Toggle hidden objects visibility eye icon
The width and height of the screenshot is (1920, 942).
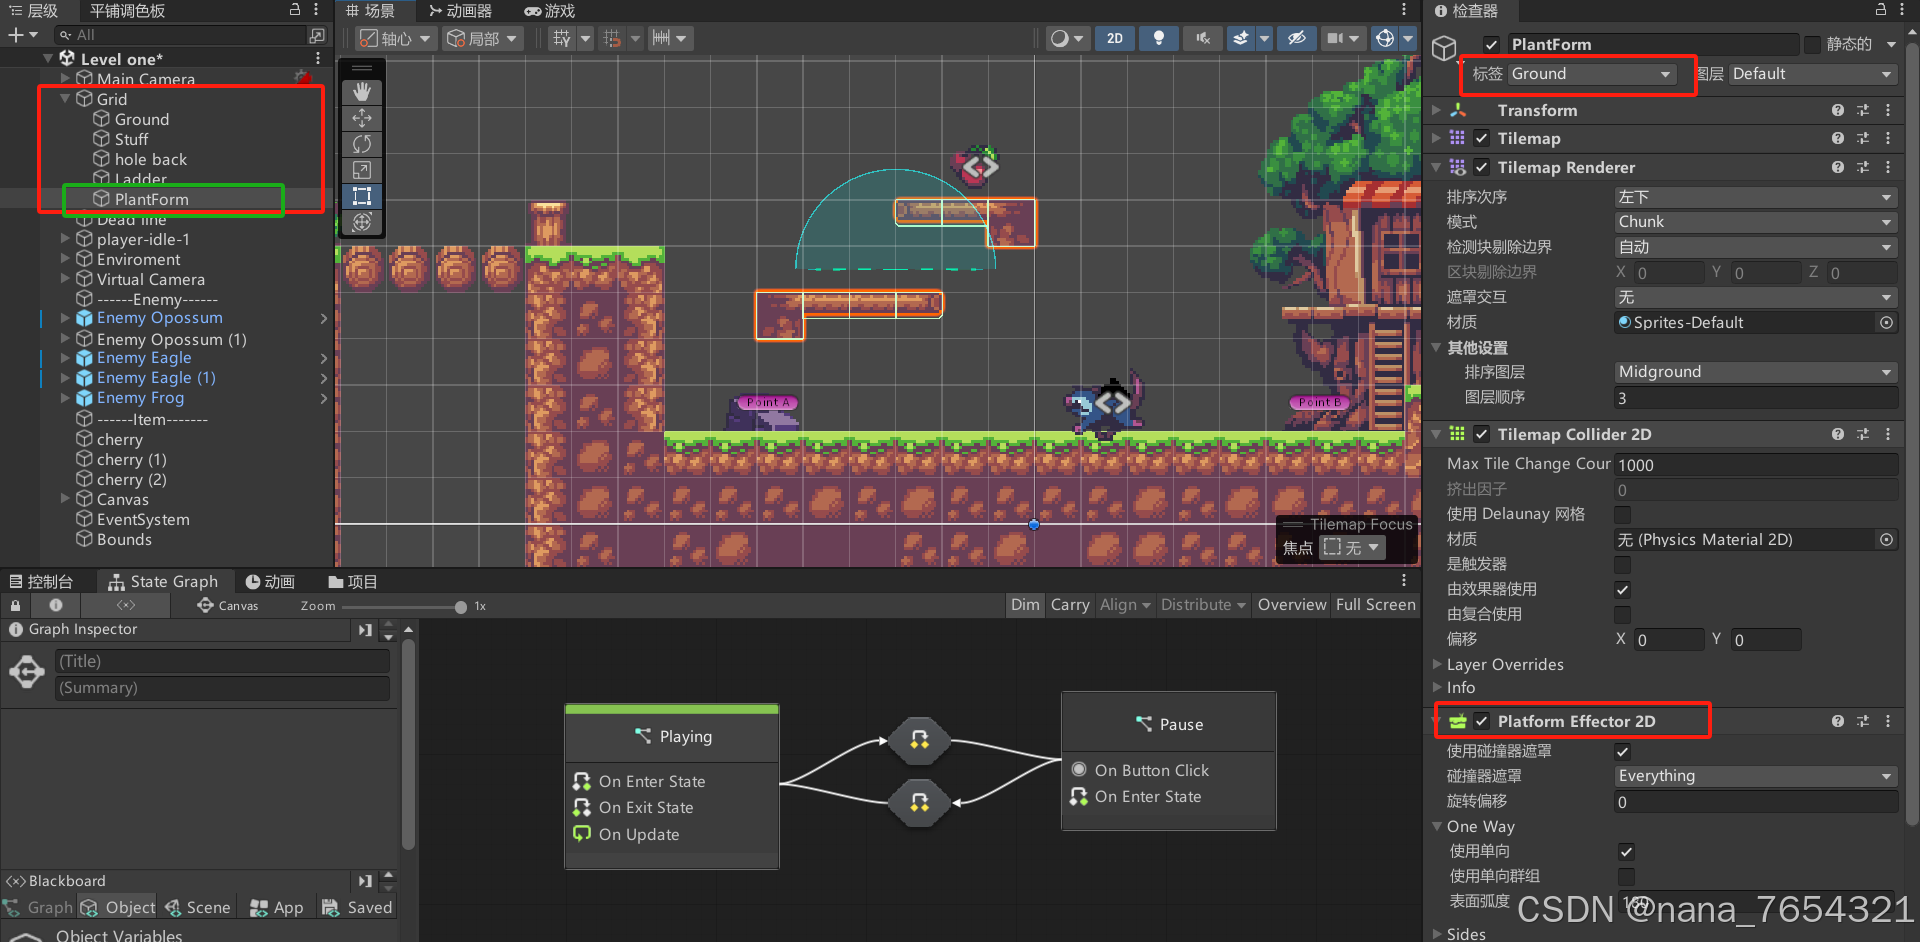(1297, 38)
